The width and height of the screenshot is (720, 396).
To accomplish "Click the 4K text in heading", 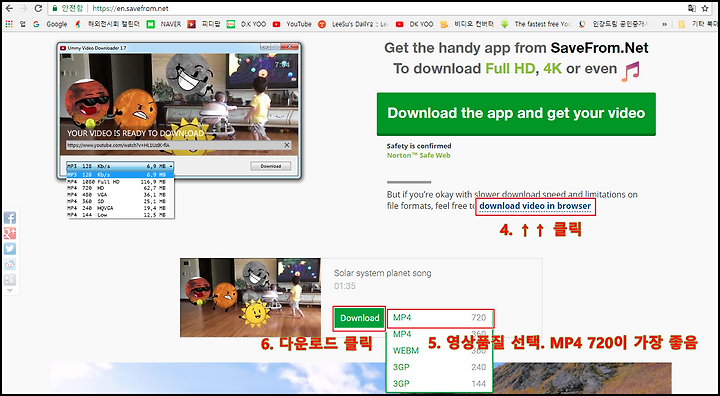I will (552, 68).
